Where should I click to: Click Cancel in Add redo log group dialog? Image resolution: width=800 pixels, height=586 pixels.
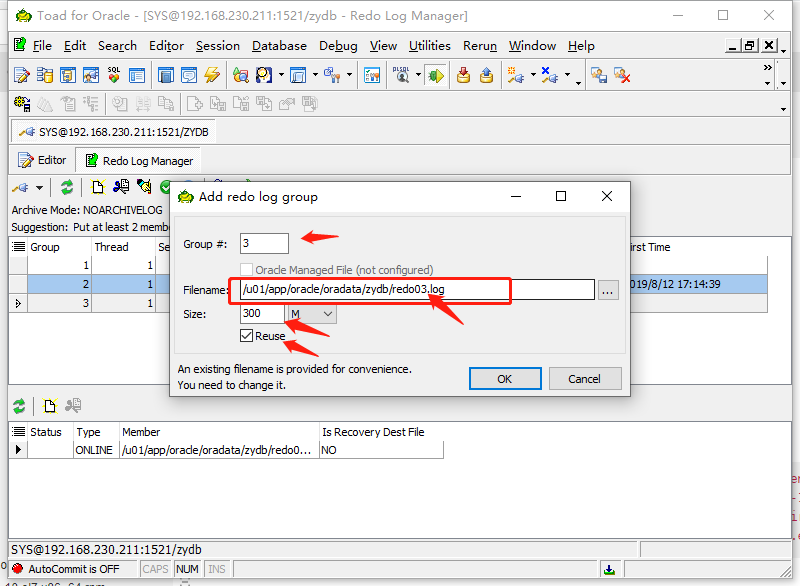(x=585, y=378)
